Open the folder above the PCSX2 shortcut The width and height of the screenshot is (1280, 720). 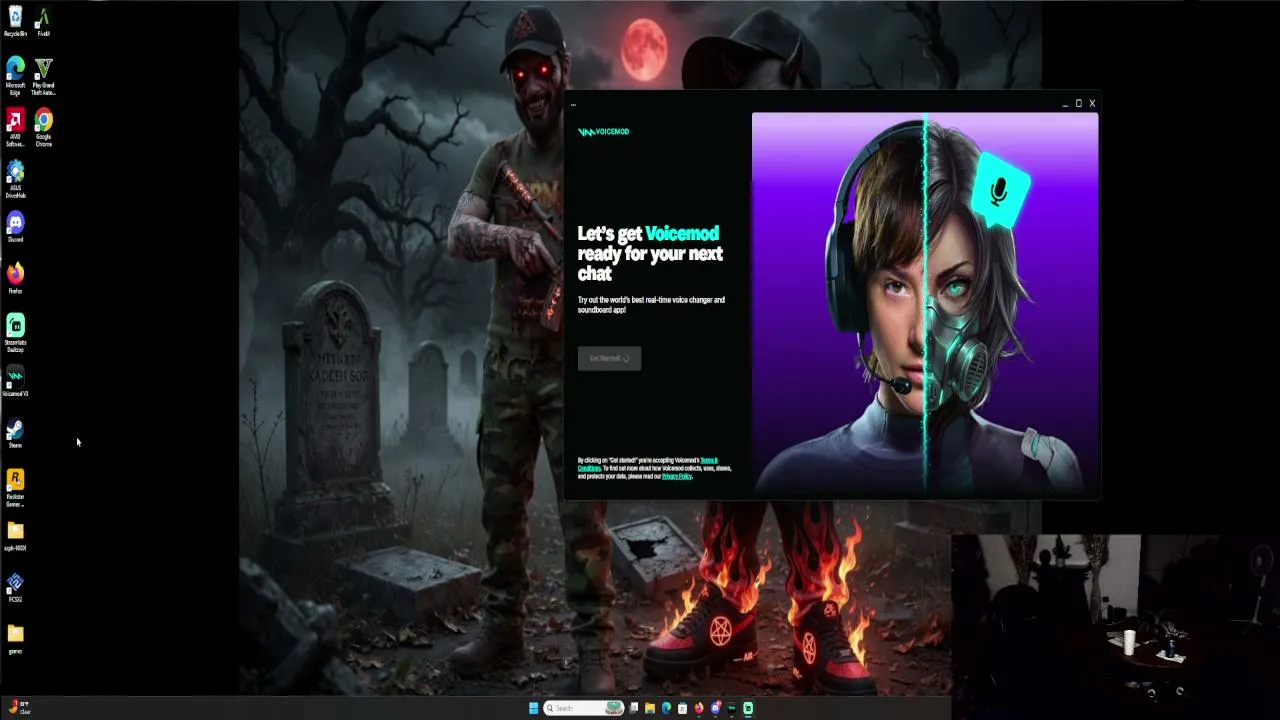[x=15, y=536]
